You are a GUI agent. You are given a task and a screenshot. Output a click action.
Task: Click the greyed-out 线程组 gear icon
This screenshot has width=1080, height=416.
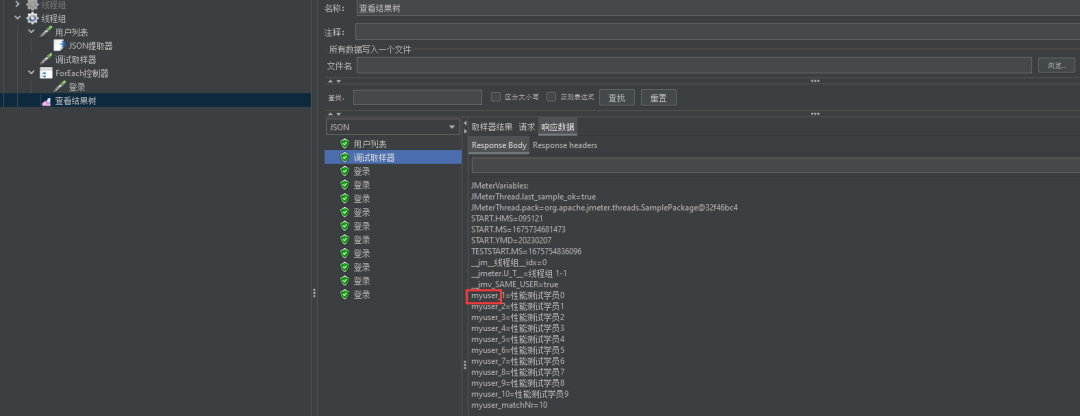click(x=32, y=4)
